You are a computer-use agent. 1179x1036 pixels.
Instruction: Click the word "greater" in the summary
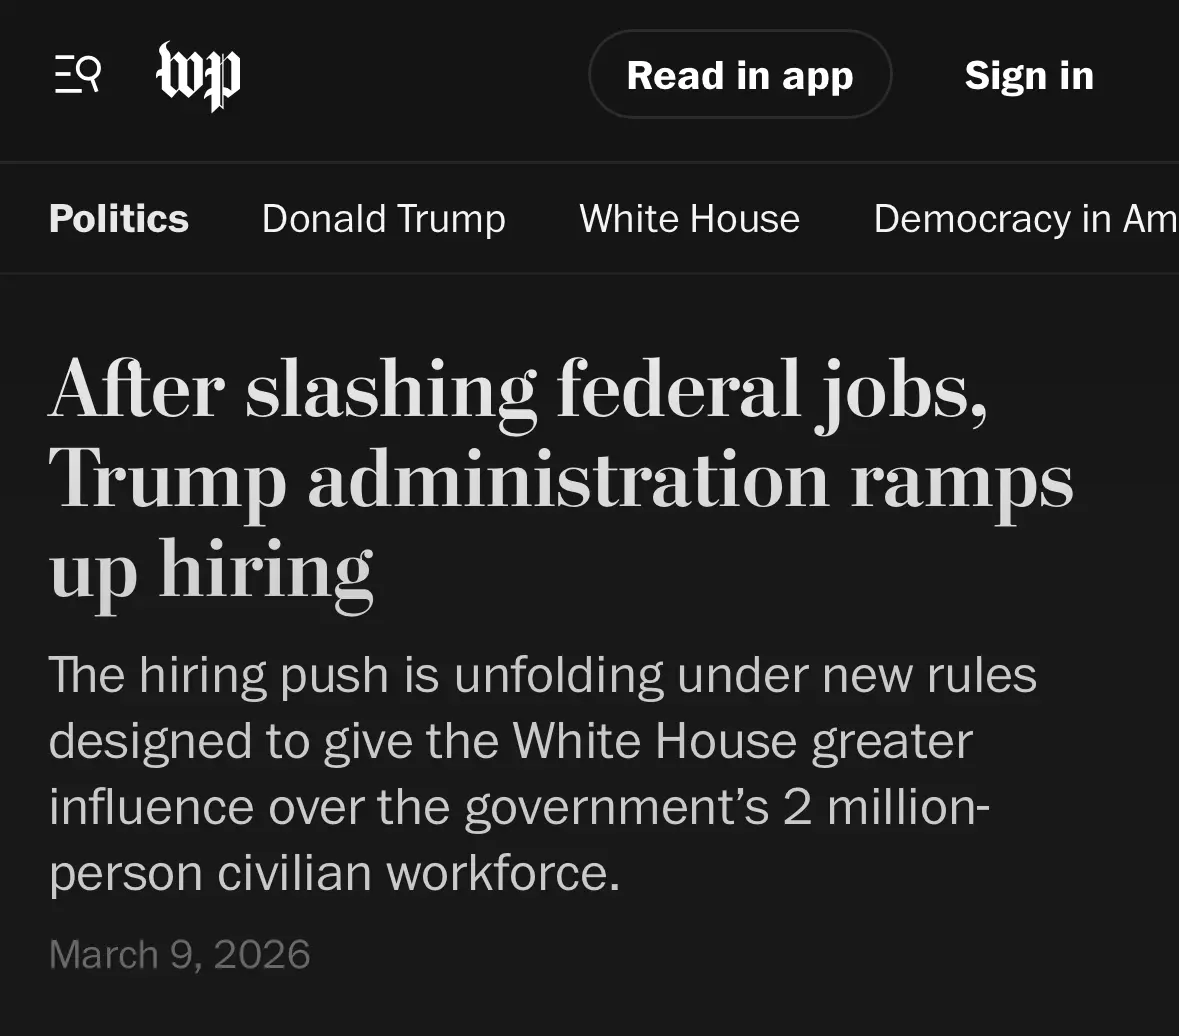coord(892,741)
